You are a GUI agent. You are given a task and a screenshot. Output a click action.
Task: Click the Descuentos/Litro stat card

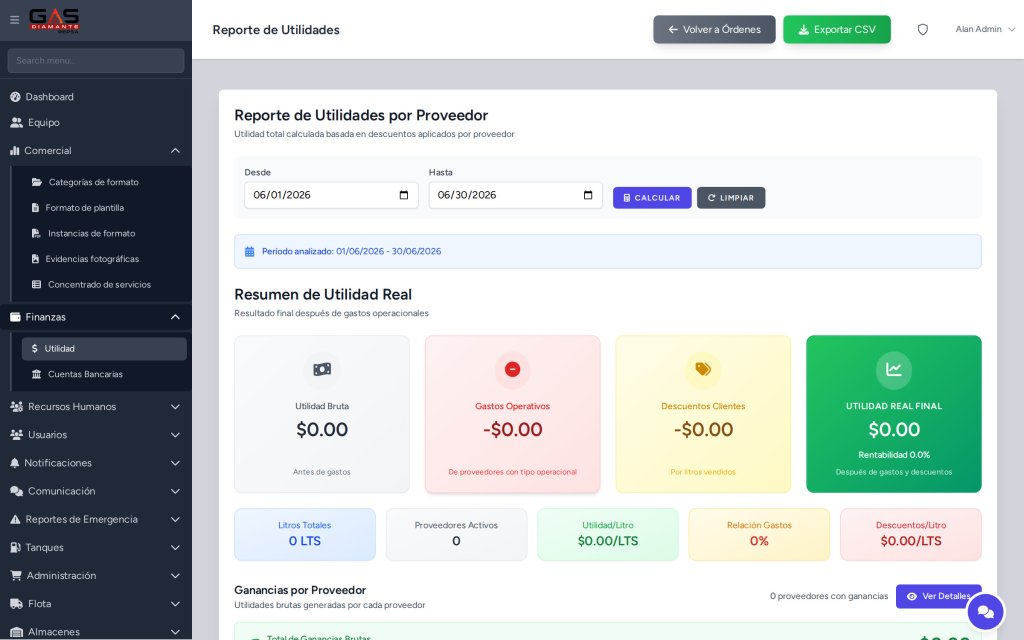tap(911, 534)
